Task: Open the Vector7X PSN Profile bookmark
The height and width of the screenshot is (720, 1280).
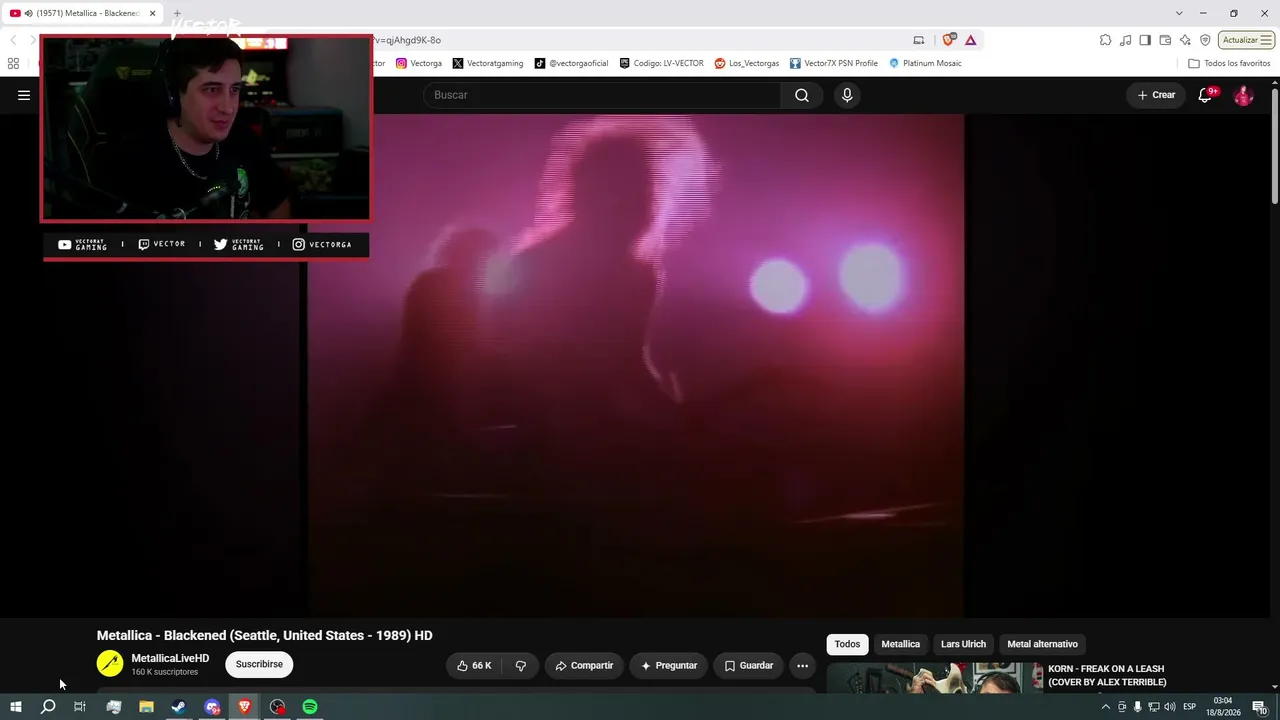Action: [x=834, y=63]
